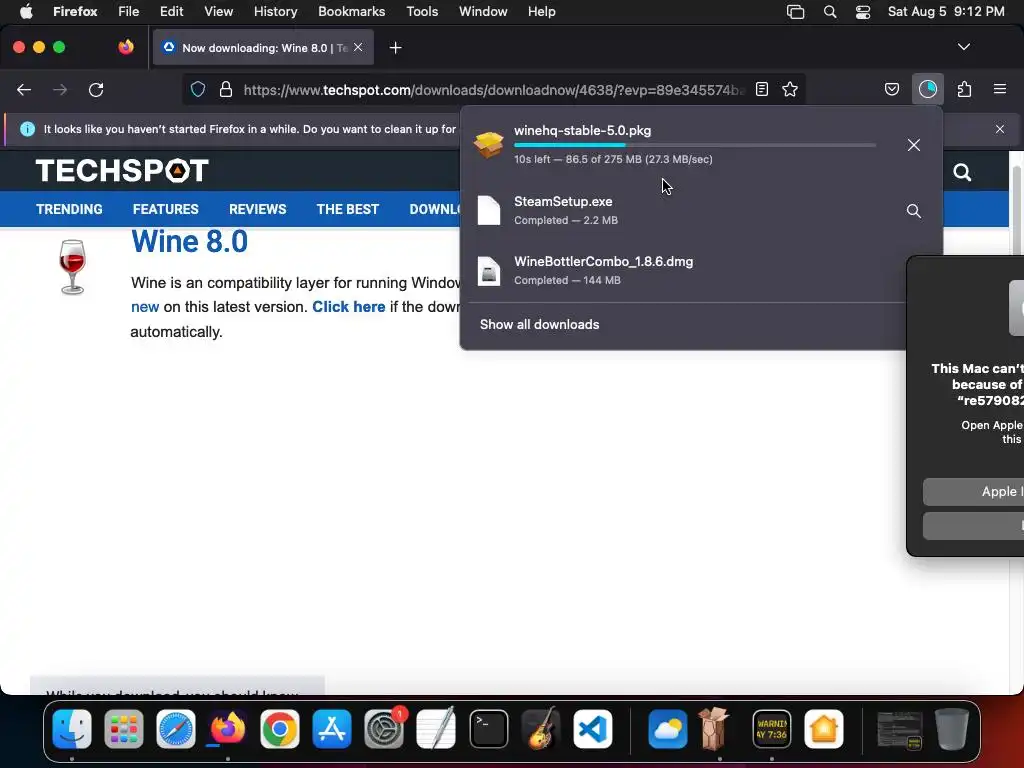Click the winehq-stable-5.0.pkg download progress bar
This screenshot has width=1024, height=768.
tap(695, 145)
